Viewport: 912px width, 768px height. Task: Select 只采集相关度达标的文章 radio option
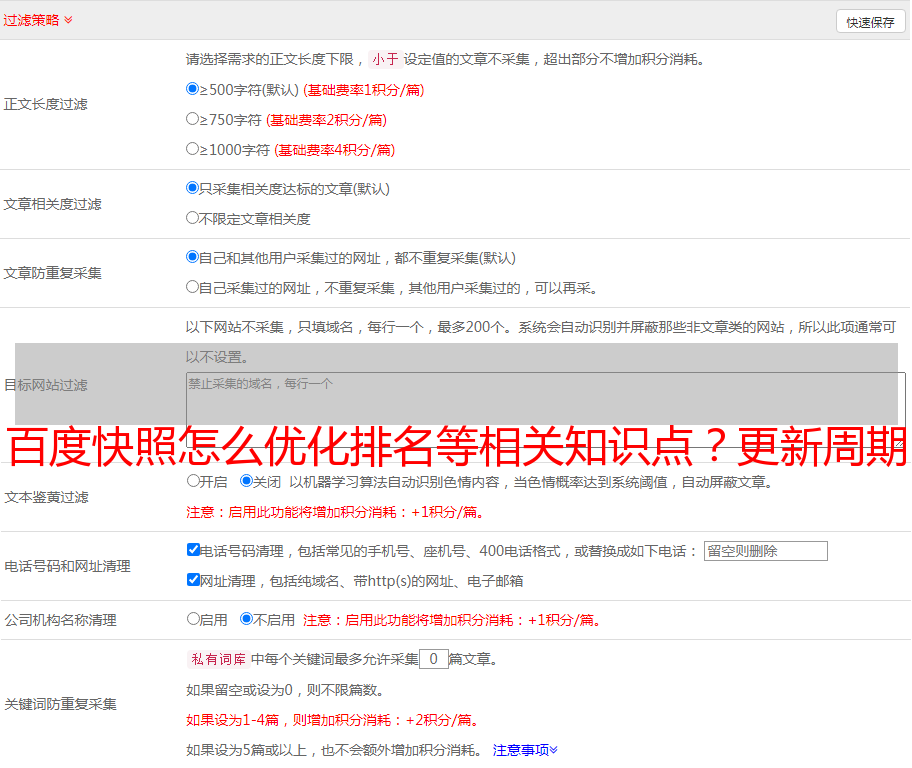coord(193,188)
